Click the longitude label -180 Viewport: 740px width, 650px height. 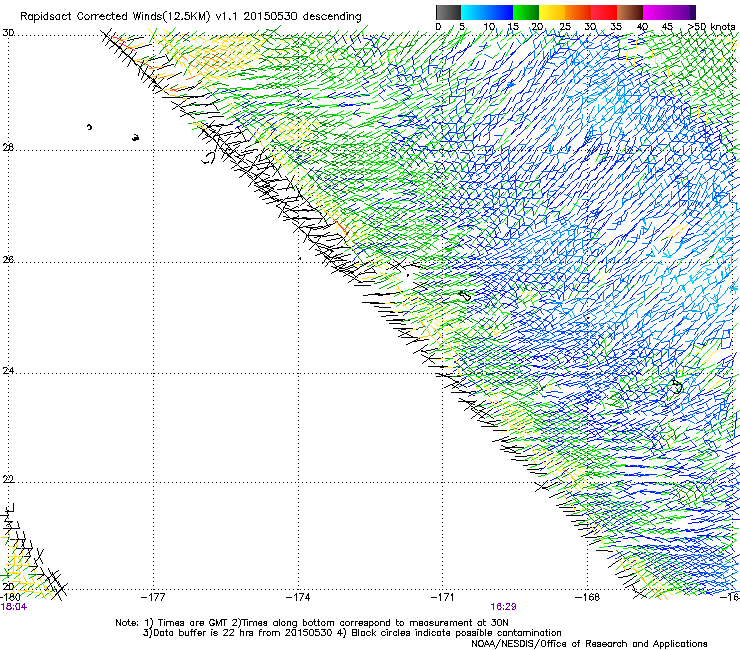10,597
